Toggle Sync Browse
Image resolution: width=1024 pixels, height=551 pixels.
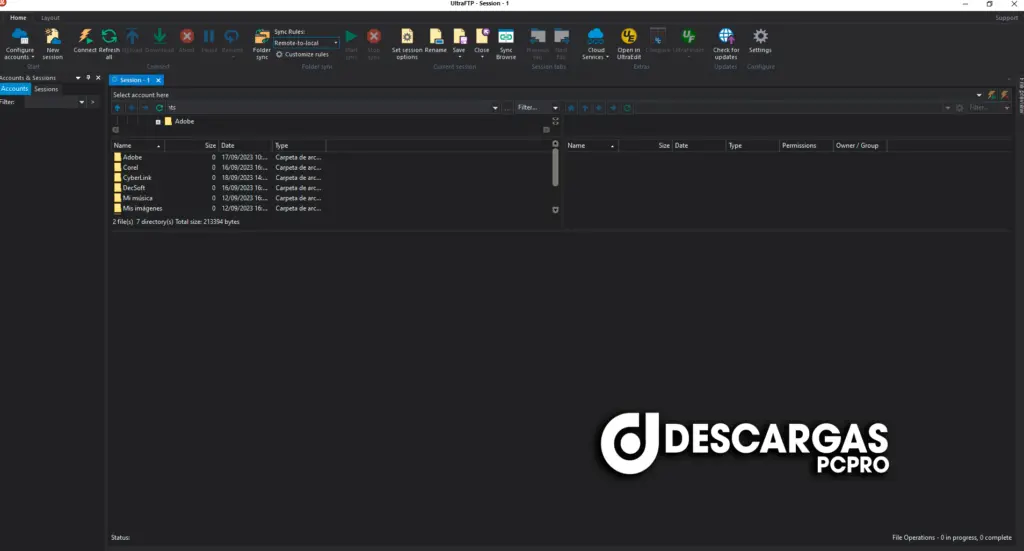tap(506, 44)
